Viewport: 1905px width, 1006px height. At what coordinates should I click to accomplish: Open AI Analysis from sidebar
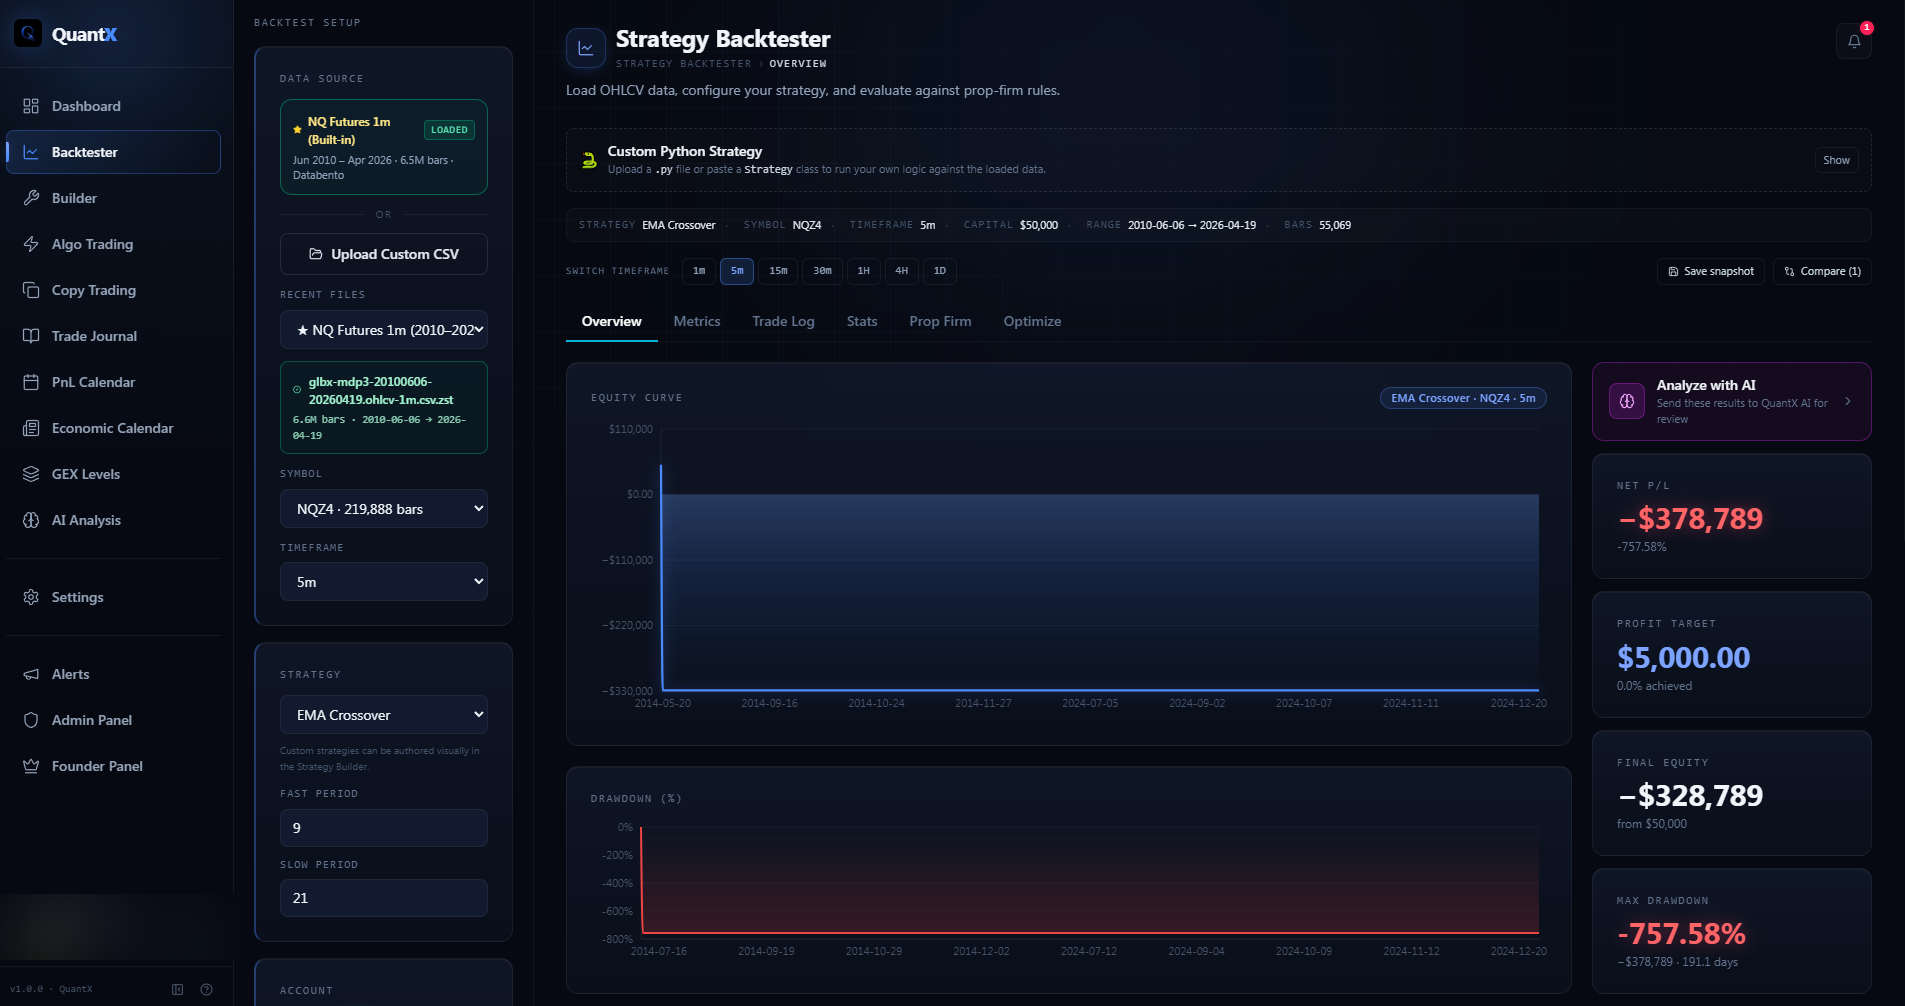pyautogui.click(x=113, y=520)
